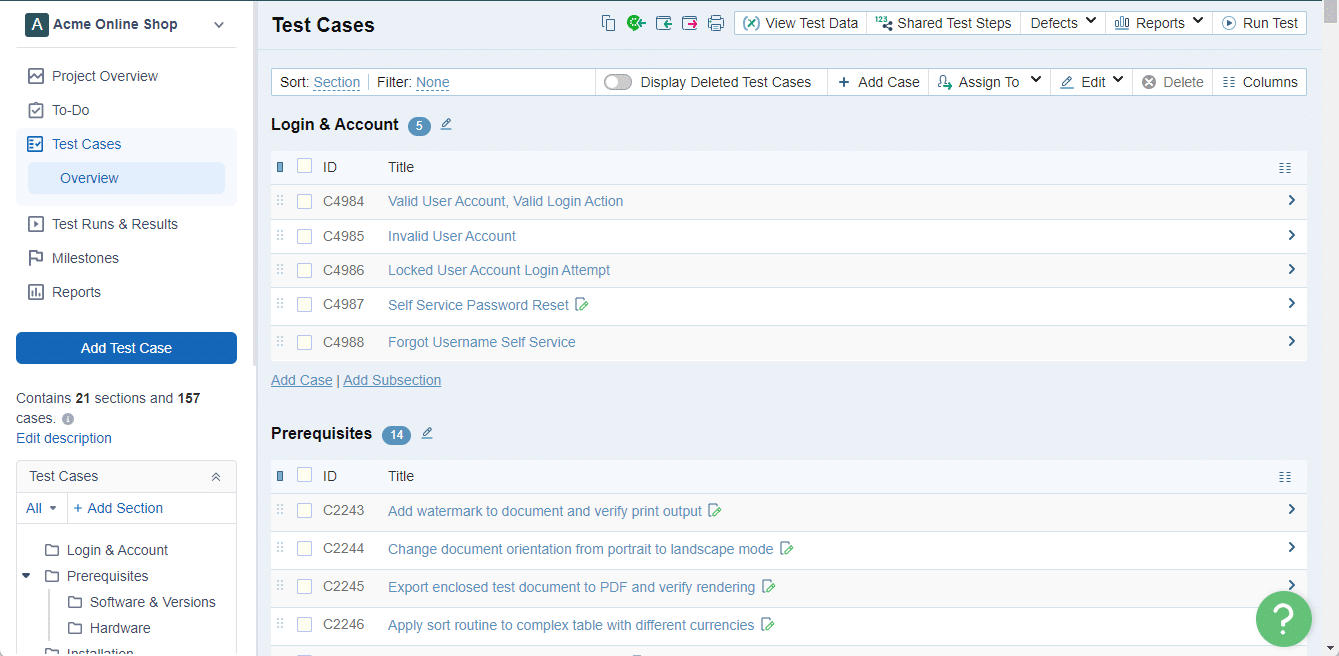Click the export test cases pink-arrow icon
This screenshot has height=656, width=1339.
(690, 23)
